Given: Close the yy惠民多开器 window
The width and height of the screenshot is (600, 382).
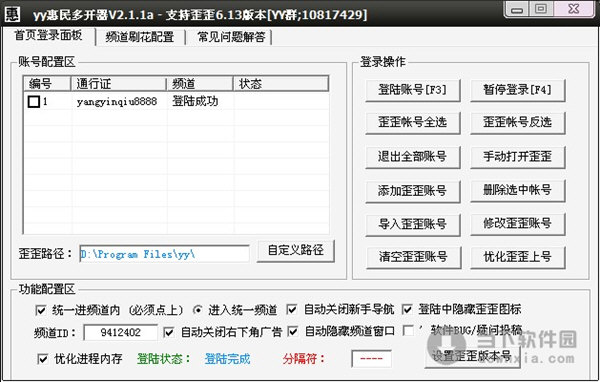Looking at the screenshot, I should pyautogui.click(x=574, y=10).
